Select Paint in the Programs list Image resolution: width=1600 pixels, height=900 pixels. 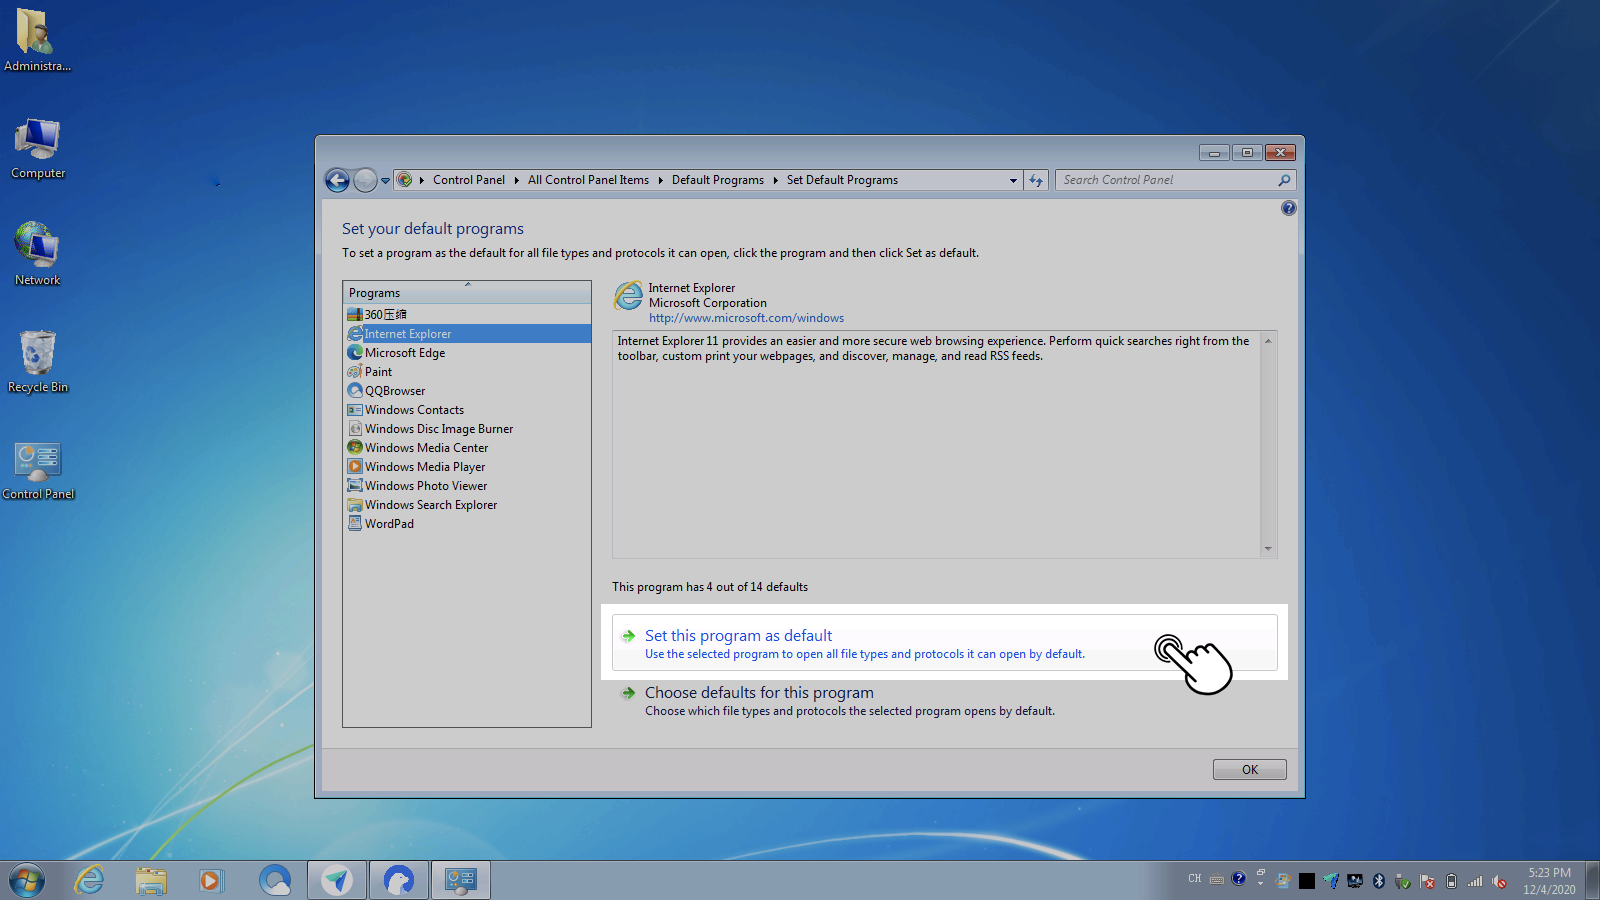[x=467, y=371]
